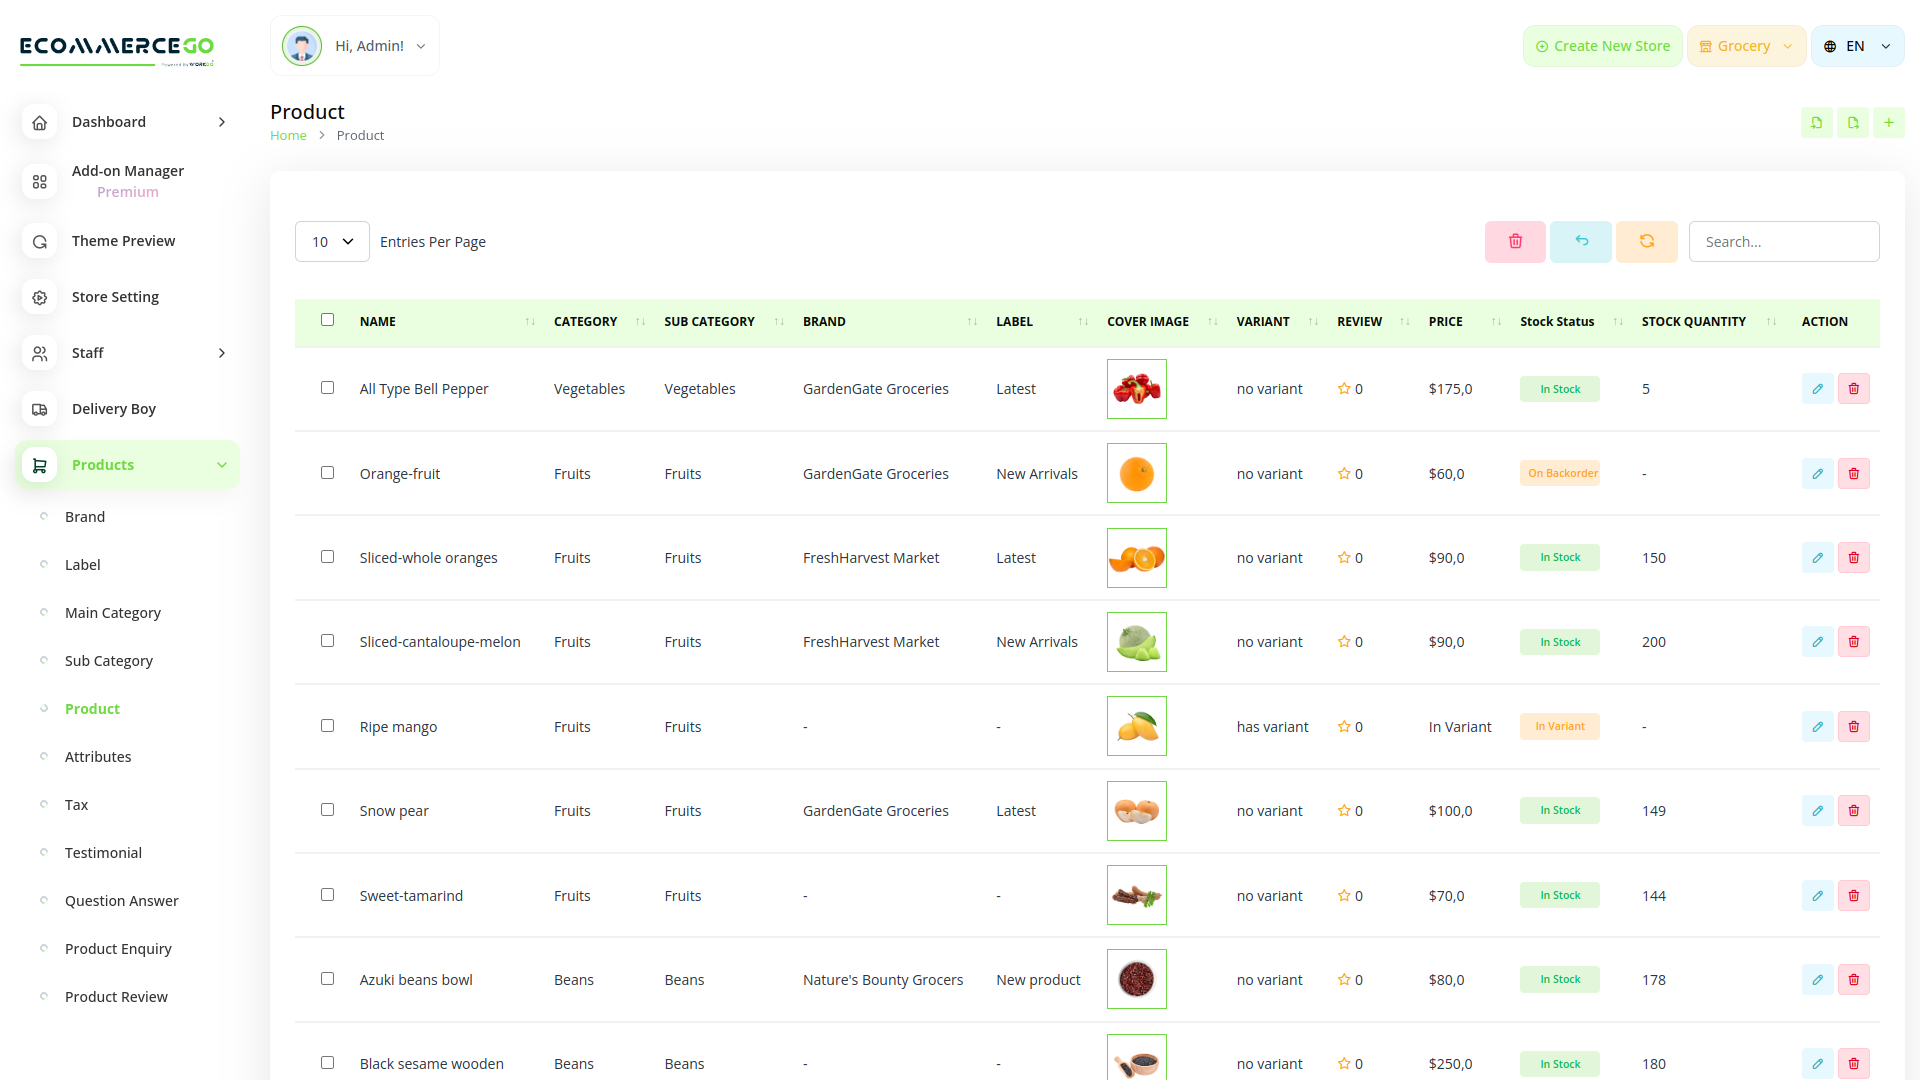Image resolution: width=1920 pixels, height=1080 pixels.
Task: Open Attributes from the Products menu
Action: (97, 756)
